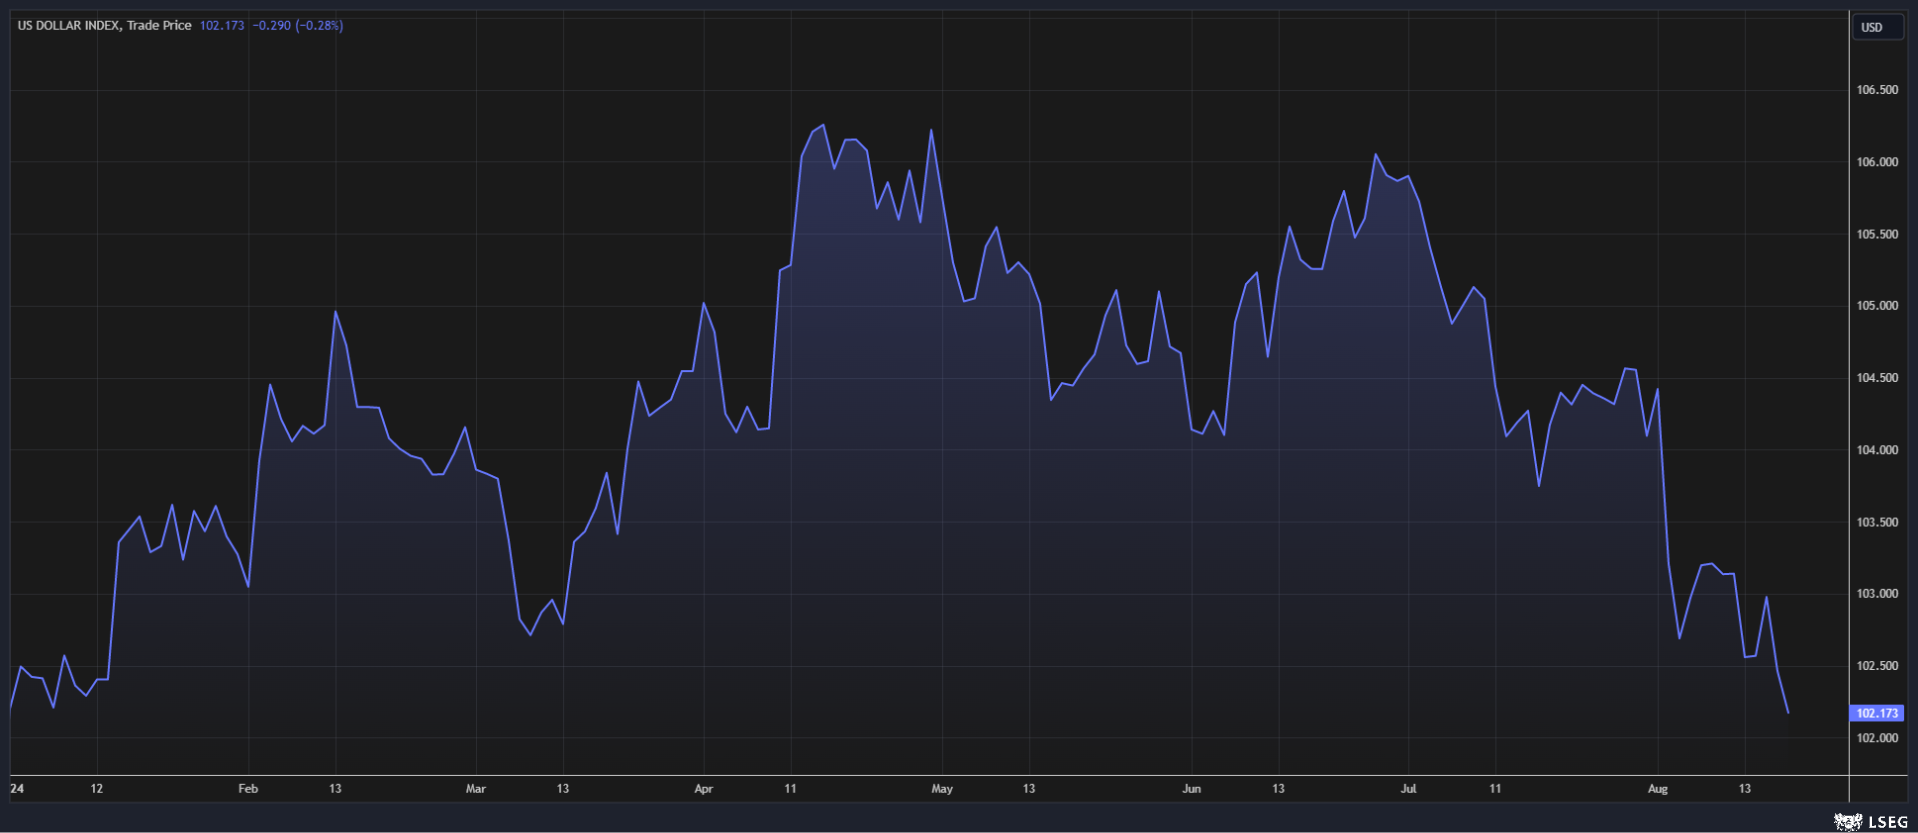Click the 104.000 price axis label
1918x833 pixels.
click(x=1877, y=450)
